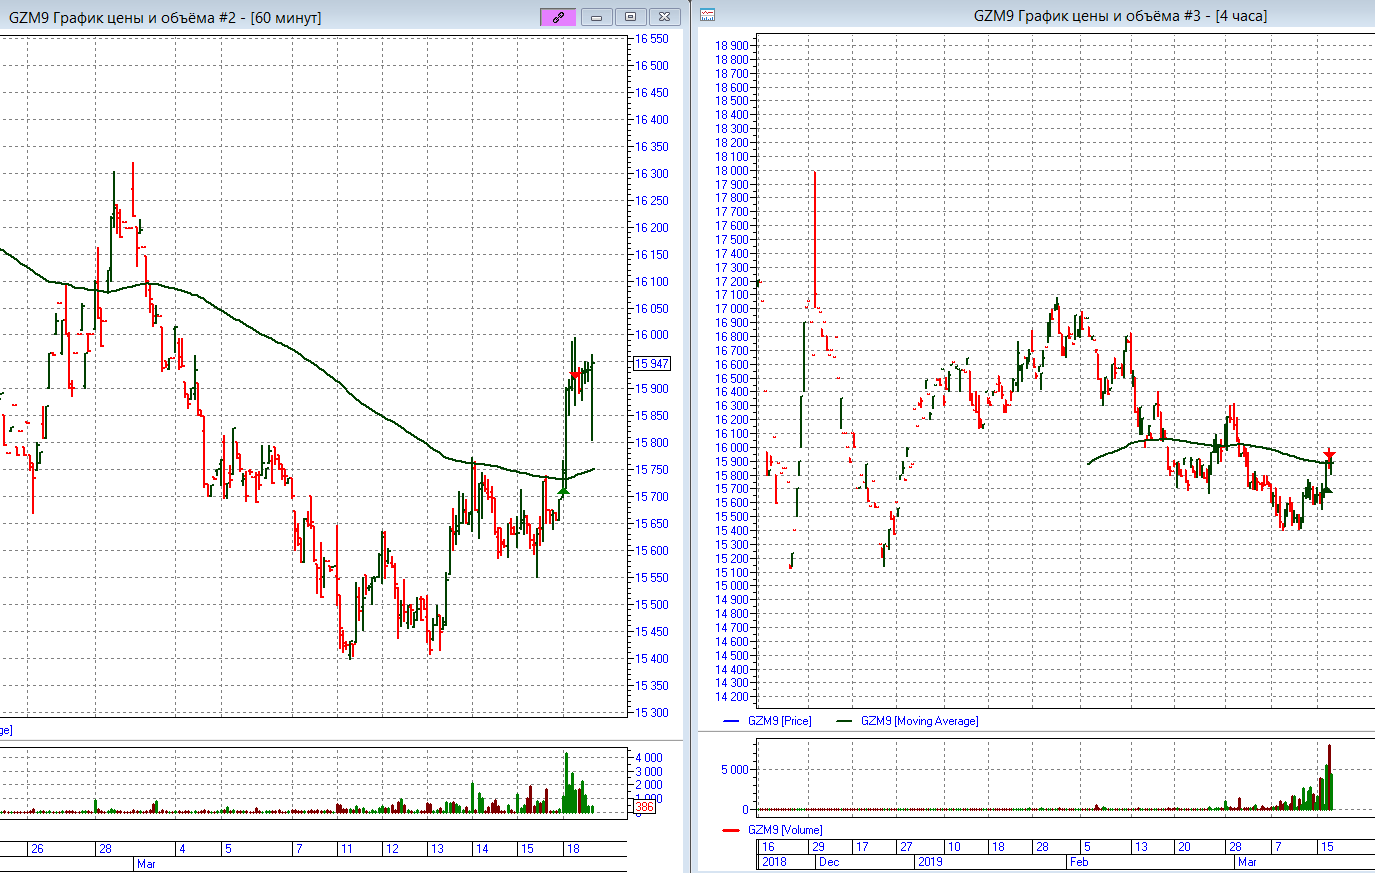Click the green buy arrow on 4-hour chart
The height and width of the screenshot is (873, 1375).
1327,489
